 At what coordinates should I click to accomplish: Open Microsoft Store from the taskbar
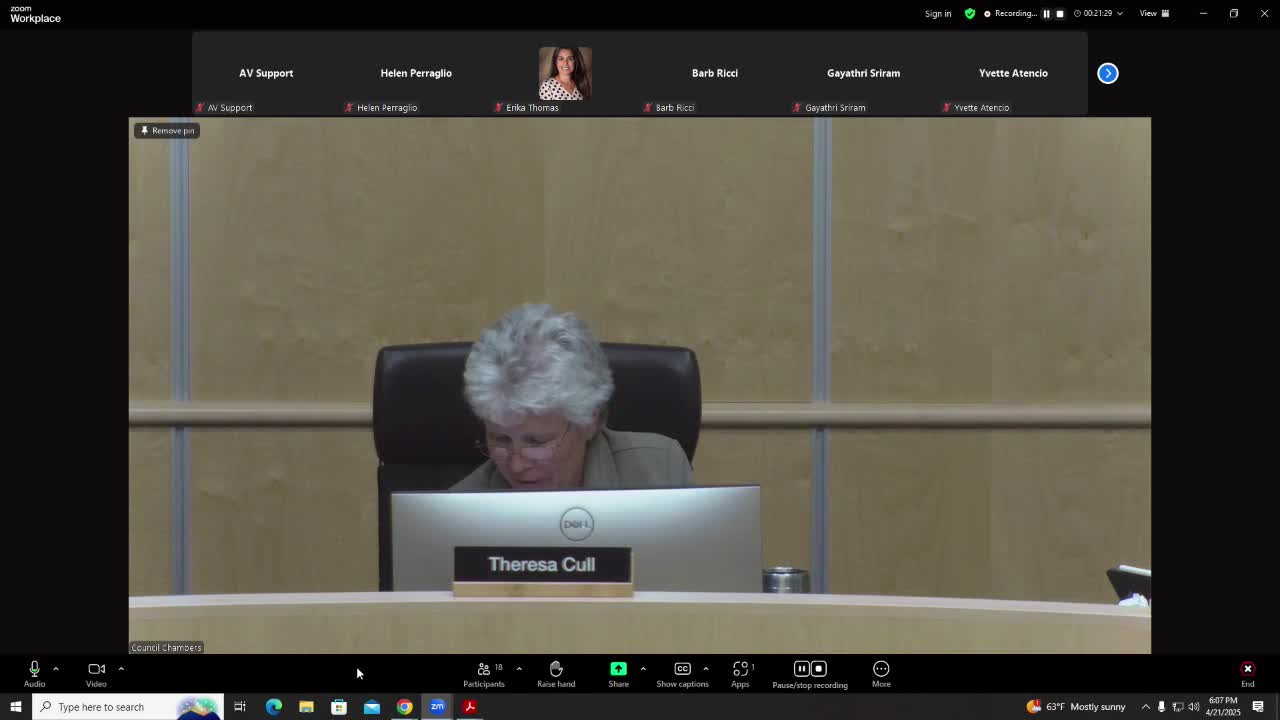pos(339,707)
